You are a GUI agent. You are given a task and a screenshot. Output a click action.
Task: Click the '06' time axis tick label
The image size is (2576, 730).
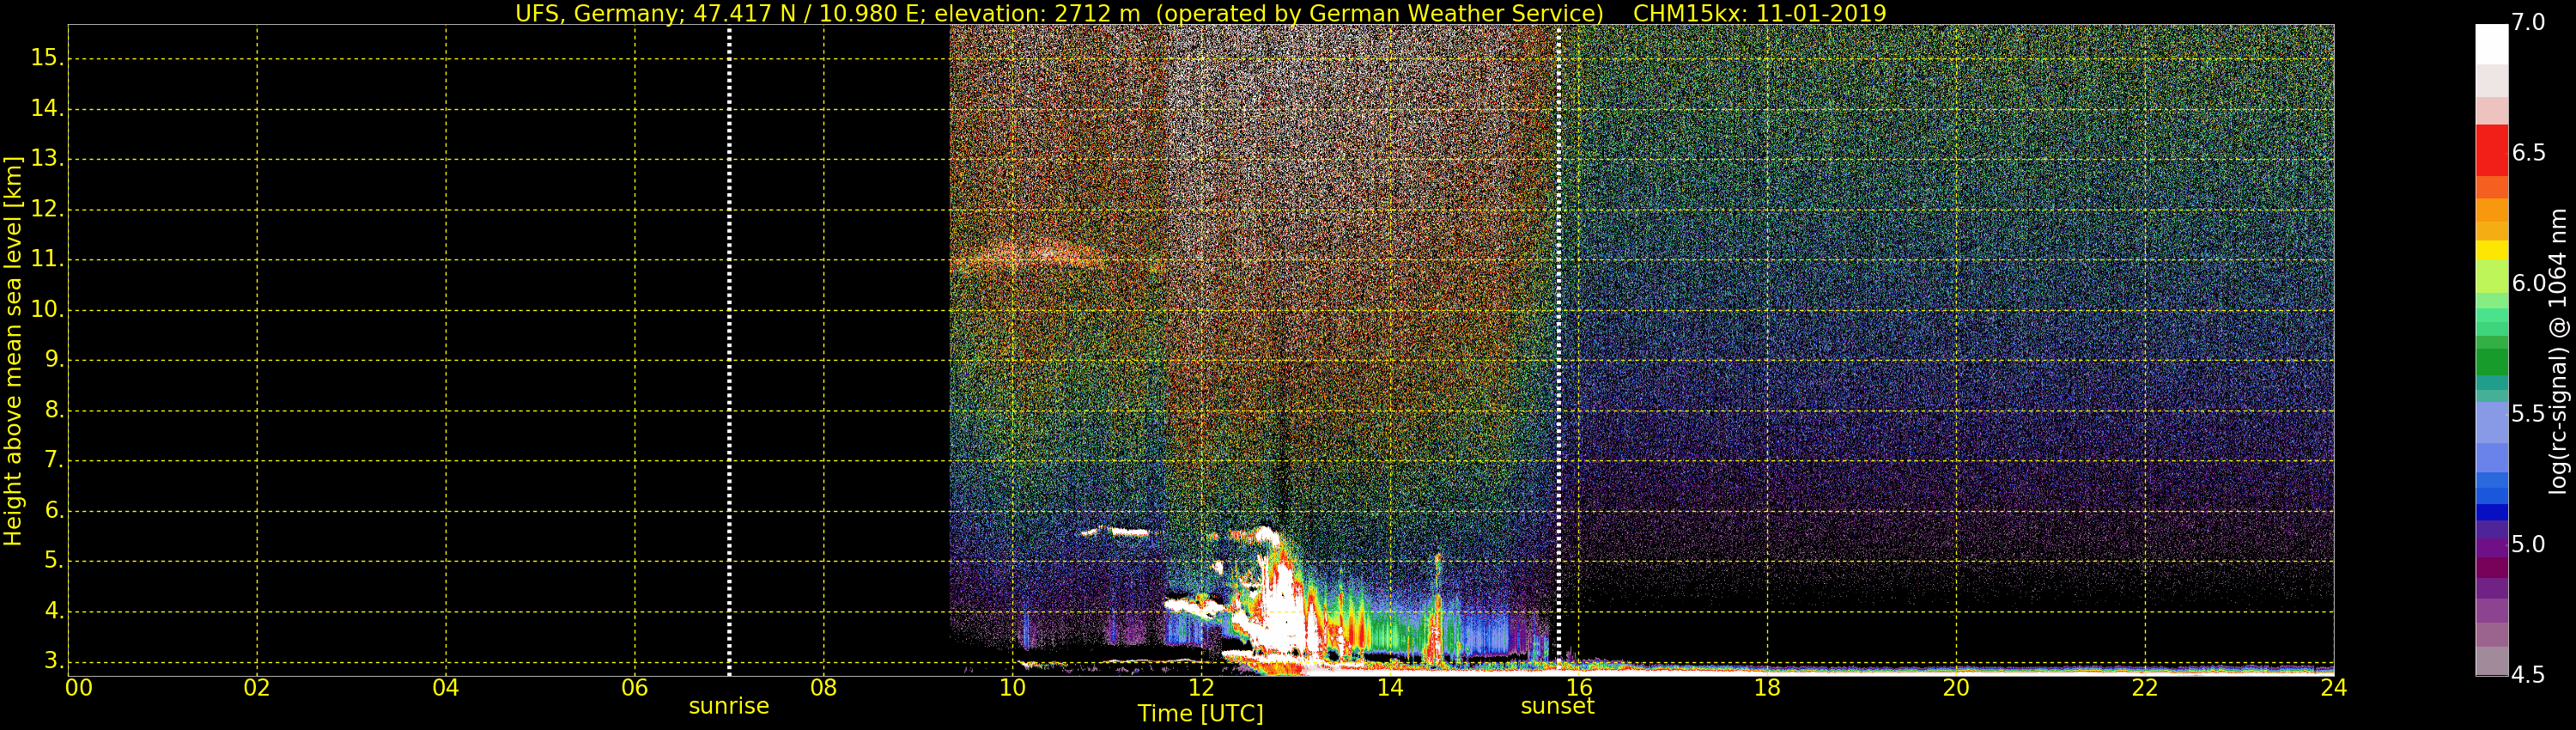point(635,688)
